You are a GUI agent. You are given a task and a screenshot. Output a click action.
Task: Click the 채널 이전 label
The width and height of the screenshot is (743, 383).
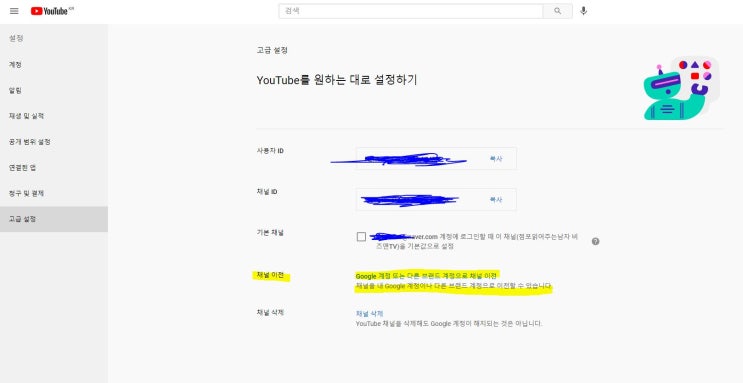(x=270, y=275)
